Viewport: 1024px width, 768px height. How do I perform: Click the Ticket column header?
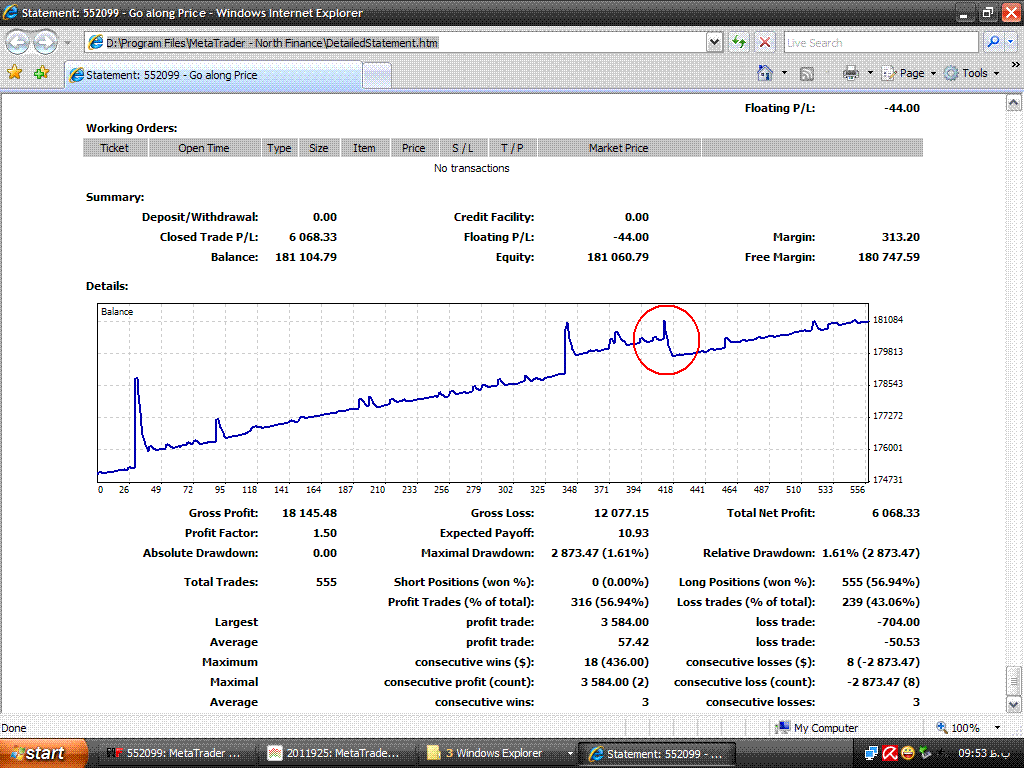point(114,148)
